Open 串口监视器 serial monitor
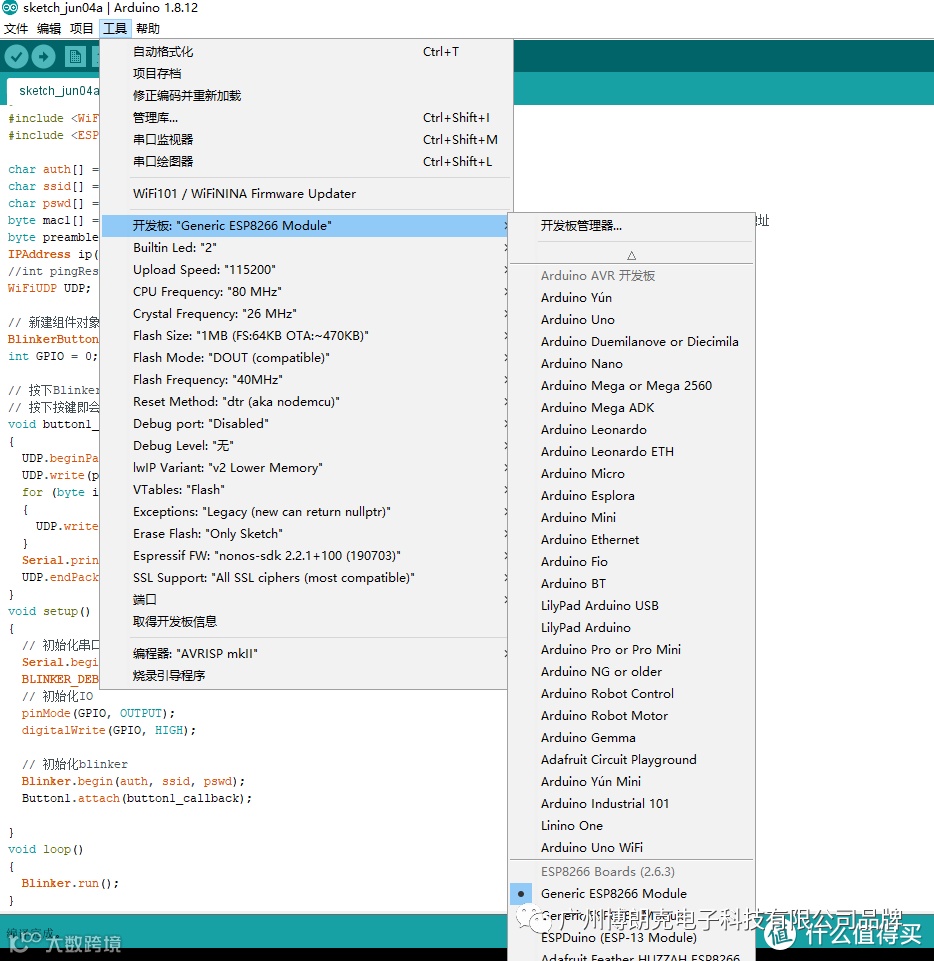This screenshot has height=961, width=934. [x=305, y=140]
